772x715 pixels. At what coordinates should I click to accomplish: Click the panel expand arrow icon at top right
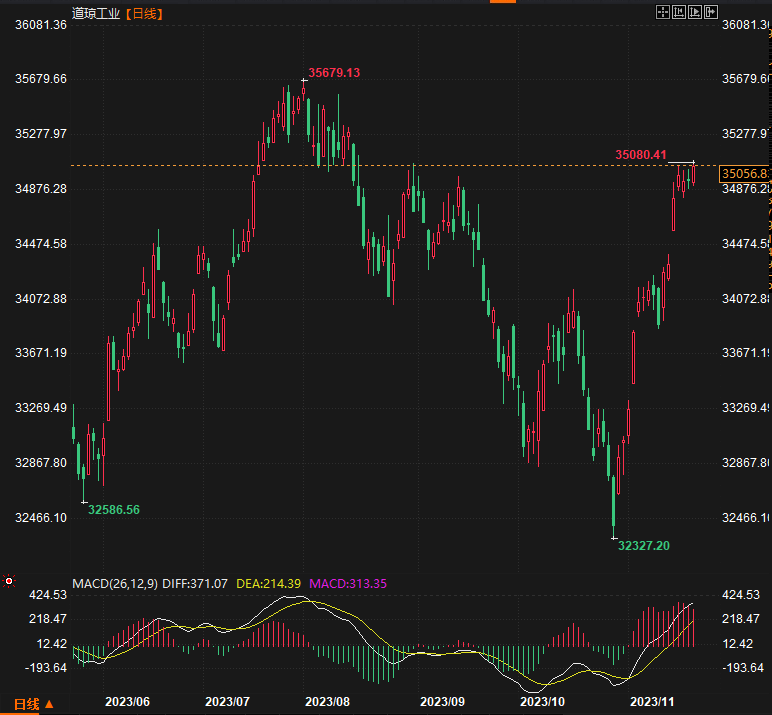[x=711, y=13]
